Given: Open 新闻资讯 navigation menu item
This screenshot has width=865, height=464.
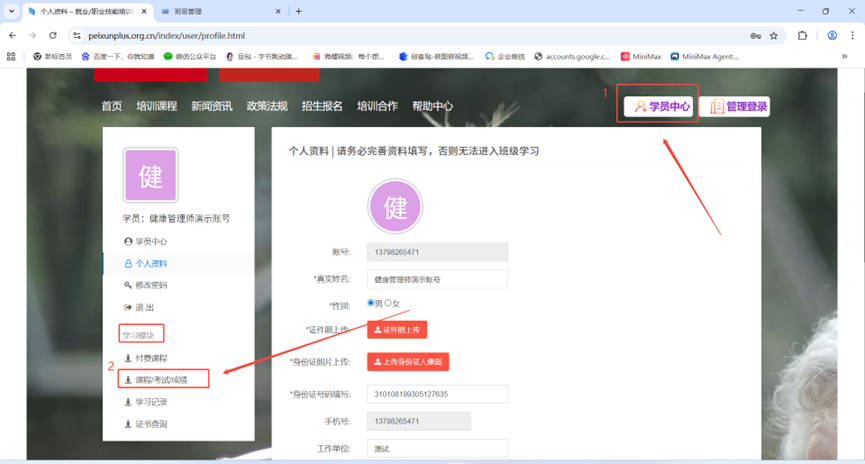Looking at the screenshot, I should 211,106.
